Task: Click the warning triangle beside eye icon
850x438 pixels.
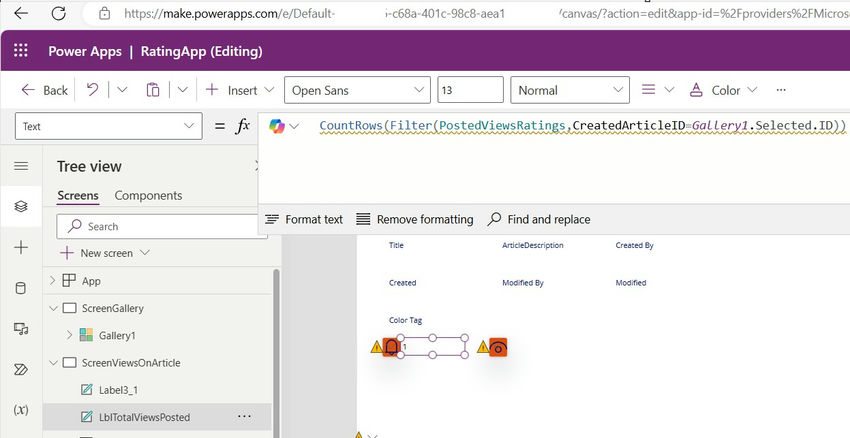Action: pyautogui.click(x=482, y=347)
